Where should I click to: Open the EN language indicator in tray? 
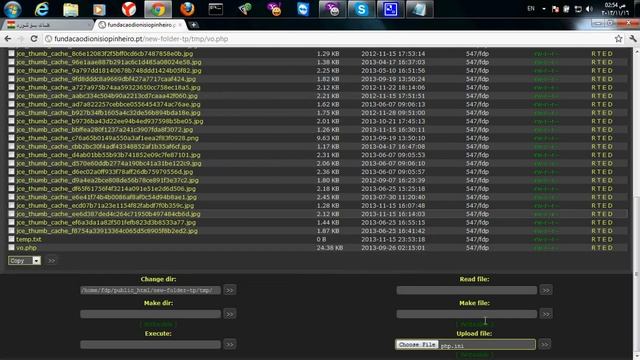point(531,9)
